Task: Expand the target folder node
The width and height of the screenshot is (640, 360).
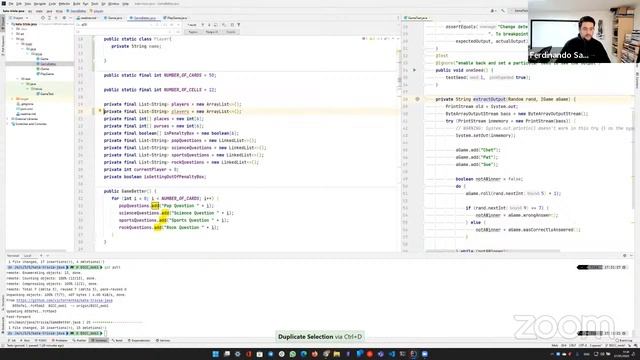Action: (13, 99)
